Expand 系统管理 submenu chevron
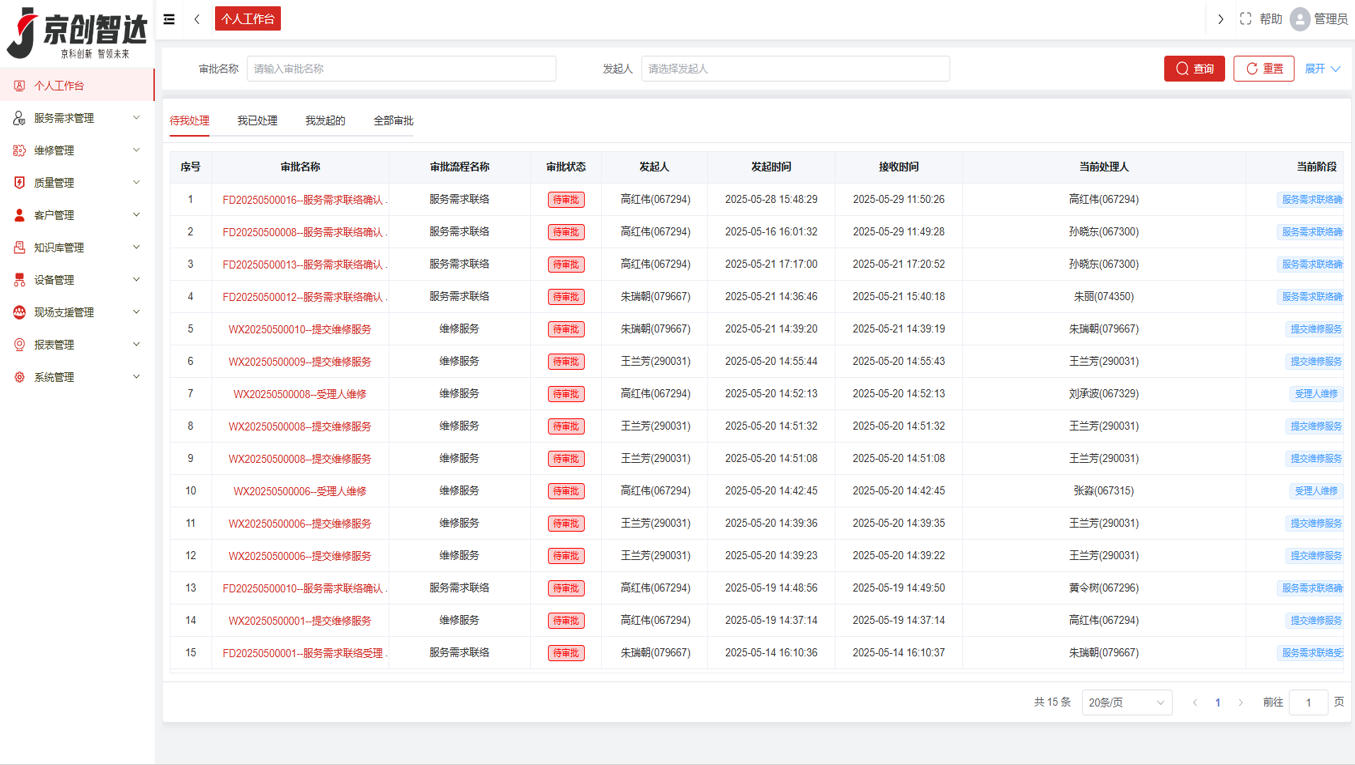Viewport: 1355px width, 765px height. coord(136,377)
